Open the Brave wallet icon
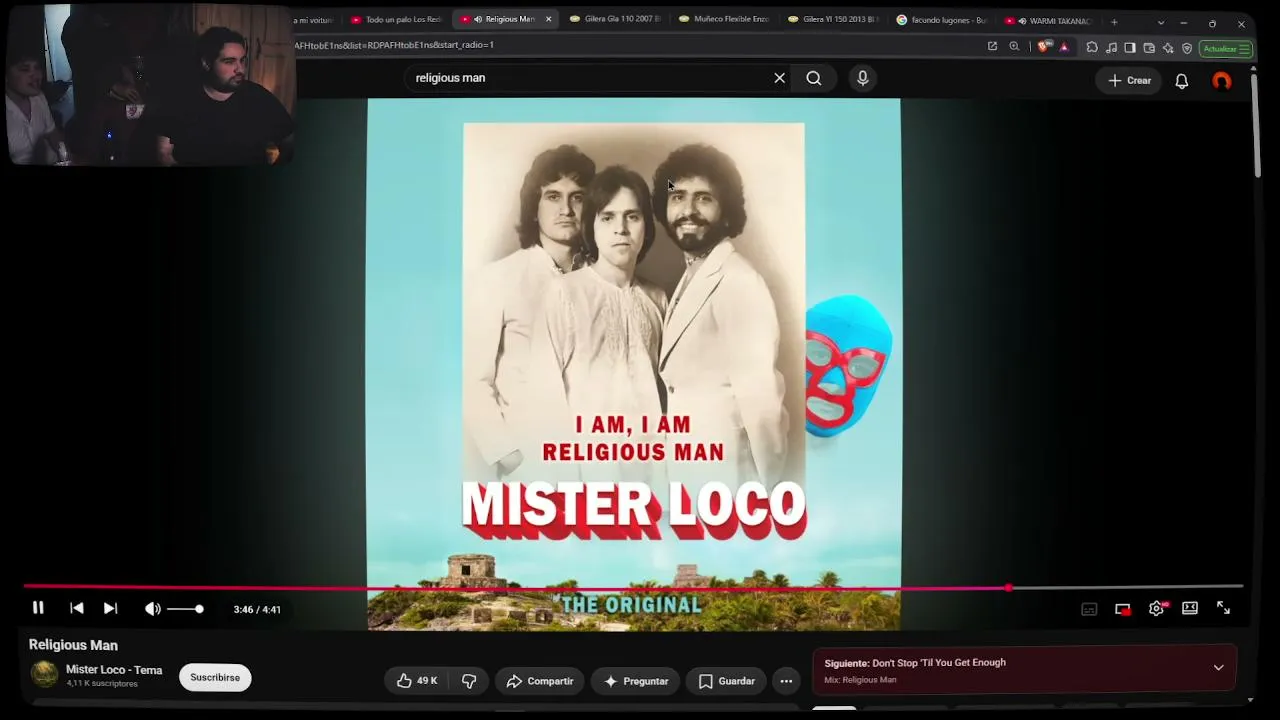 click(1149, 47)
